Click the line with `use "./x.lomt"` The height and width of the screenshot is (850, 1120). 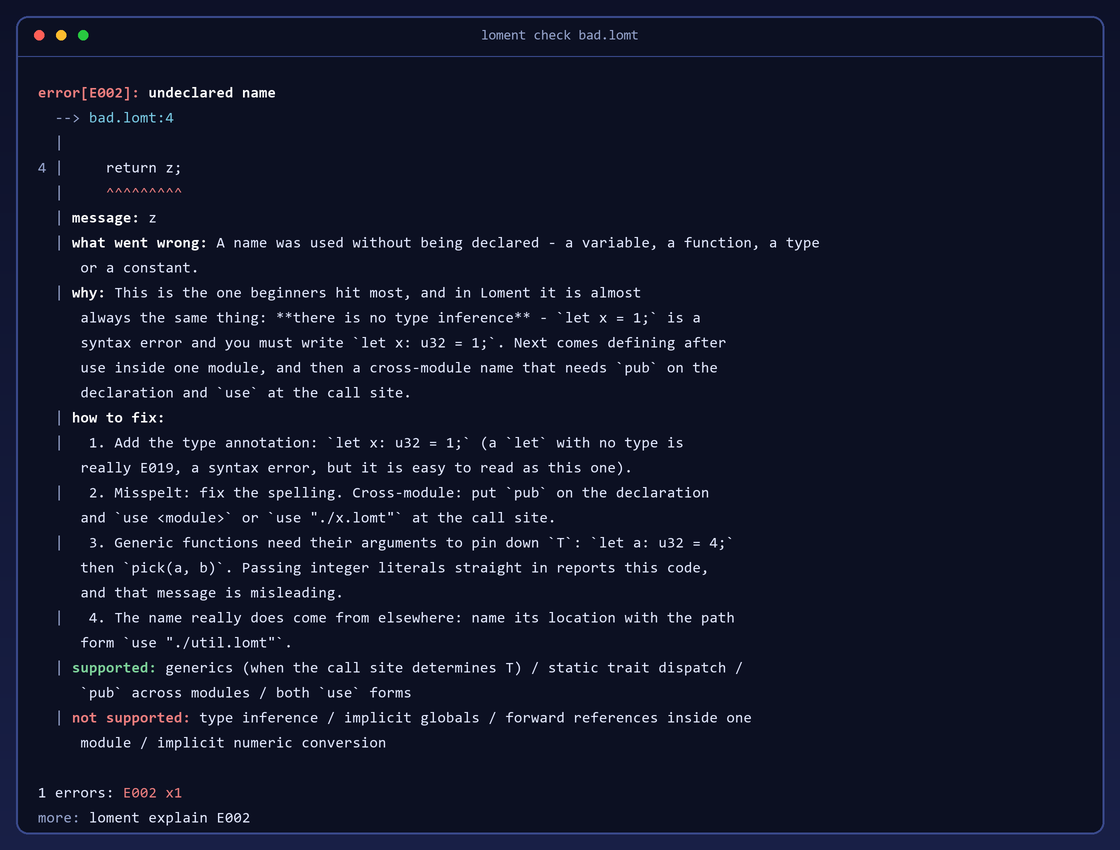click(x=318, y=518)
